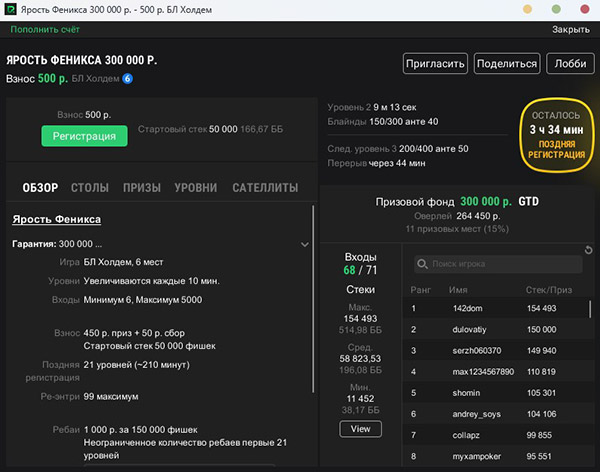Select player row dulovatiy

click(496, 329)
